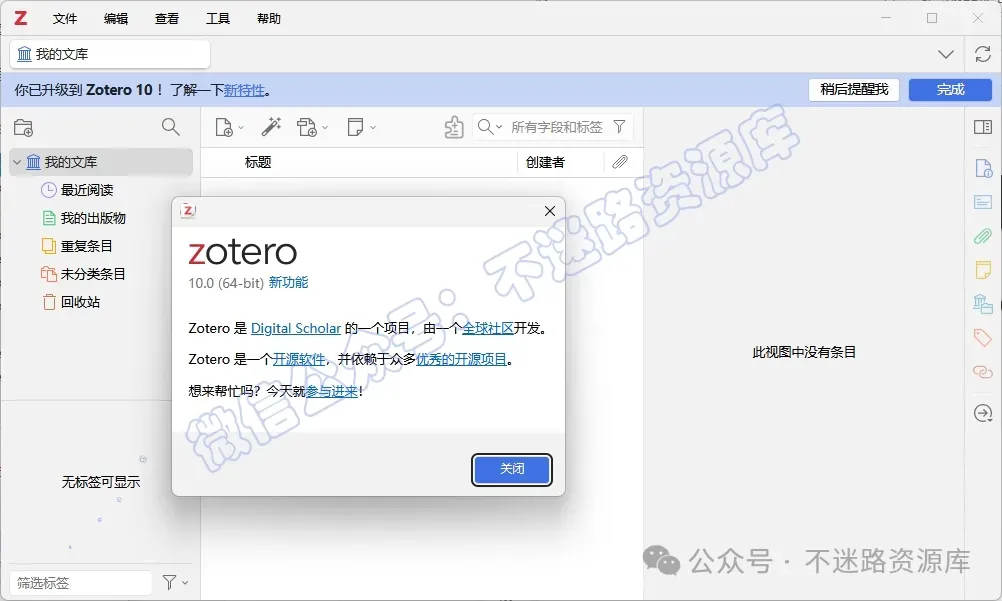The width and height of the screenshot is (1002, 601).
Task: Open the 工具 menu
Action: click(x=218, y=19)
